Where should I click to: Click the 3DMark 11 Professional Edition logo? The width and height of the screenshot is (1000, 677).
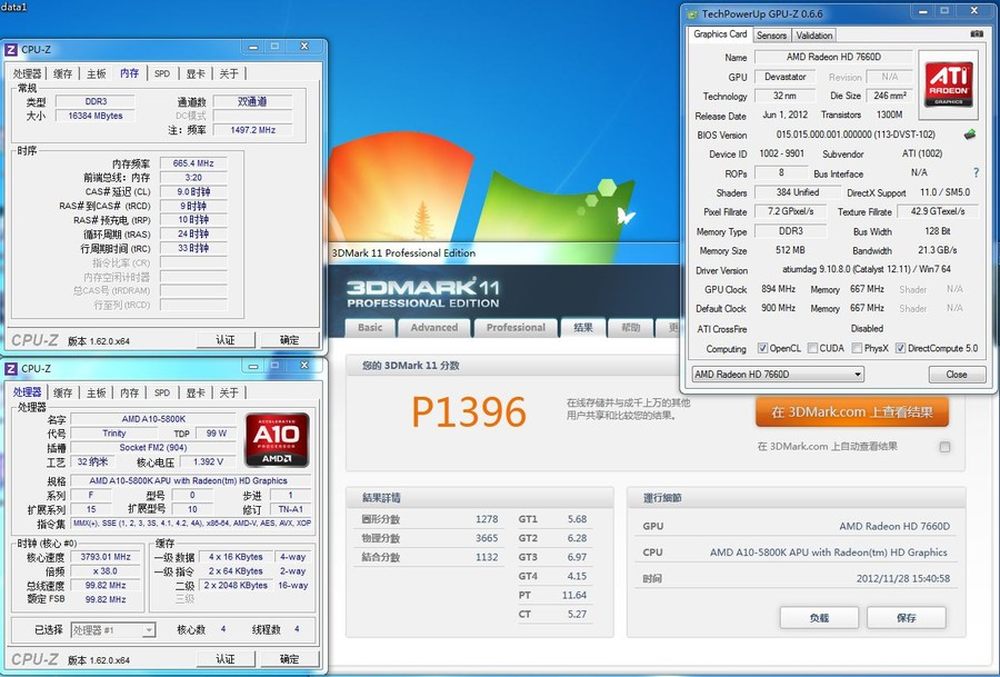coord(422,292)
